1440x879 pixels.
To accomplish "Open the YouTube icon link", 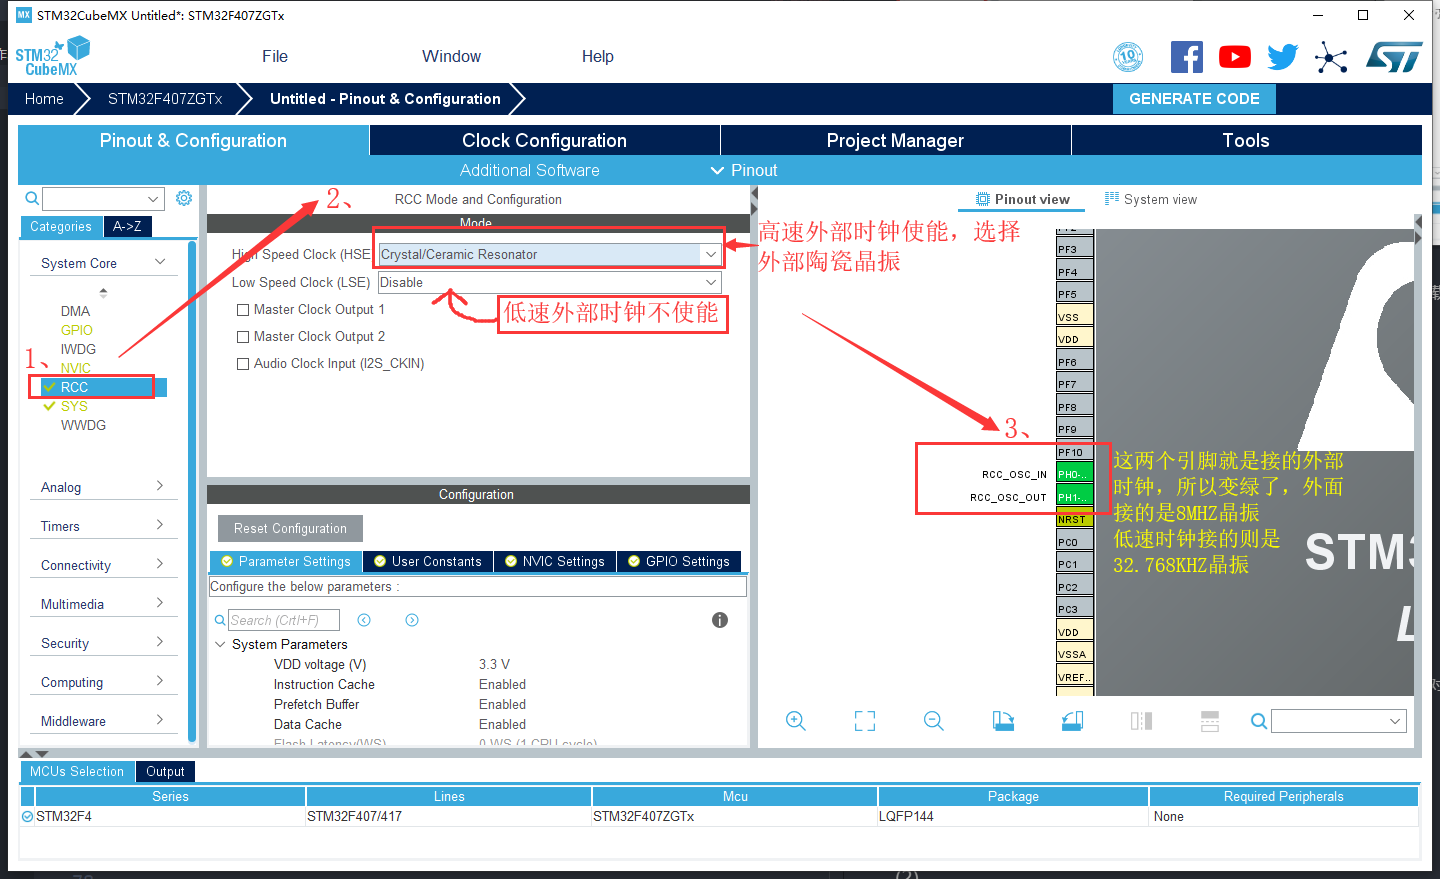I will pos(1235,57).
